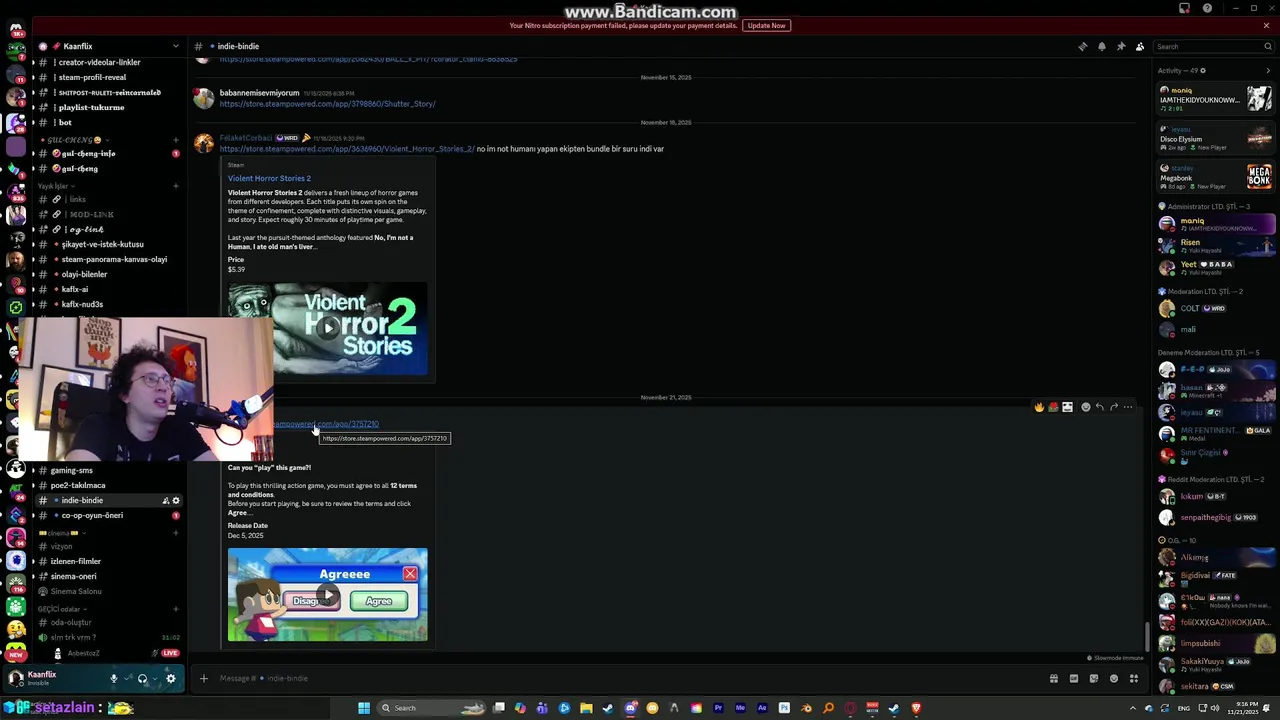The width and height of the screenshot is (1280, 720).
Task: Open member senpaithegibig's profile
Action: (1215, 517)
